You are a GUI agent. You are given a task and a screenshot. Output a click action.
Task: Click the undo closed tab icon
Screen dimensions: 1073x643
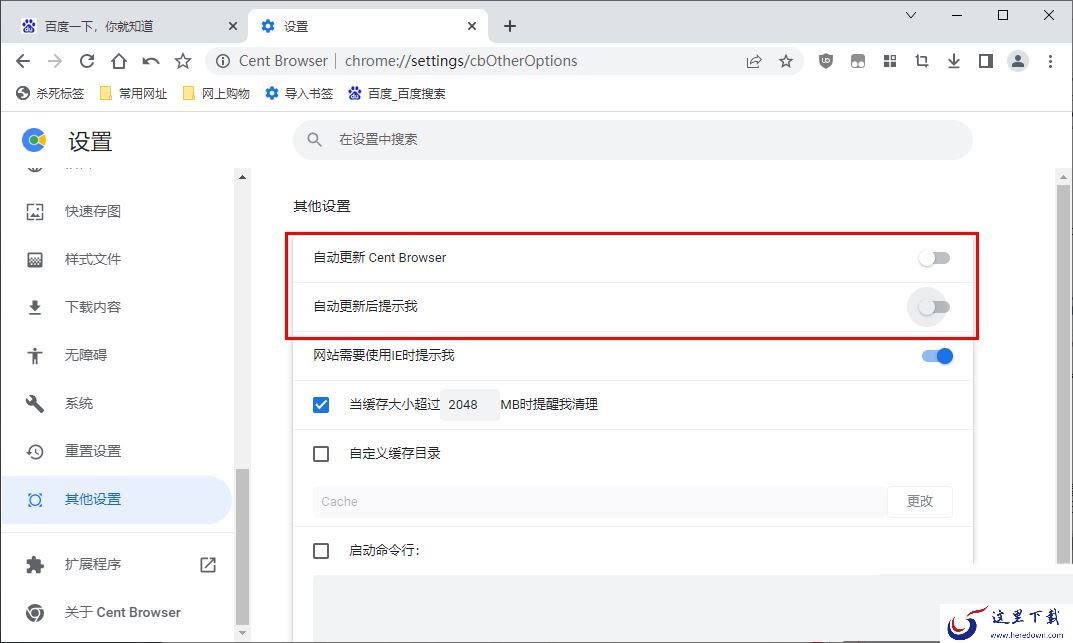tap(151, 61)
